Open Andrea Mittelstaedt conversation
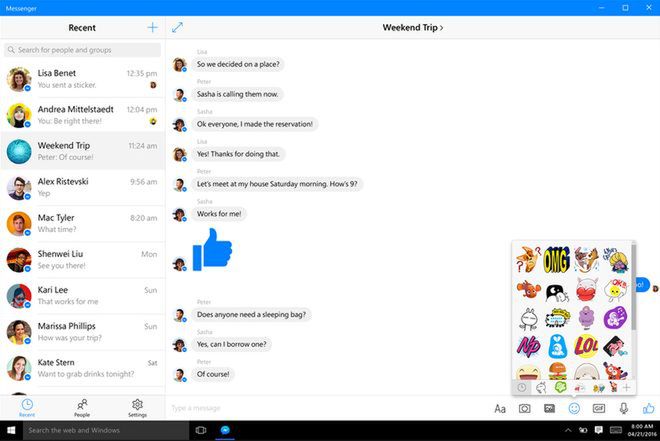660x441 pixels. point(82,115)
